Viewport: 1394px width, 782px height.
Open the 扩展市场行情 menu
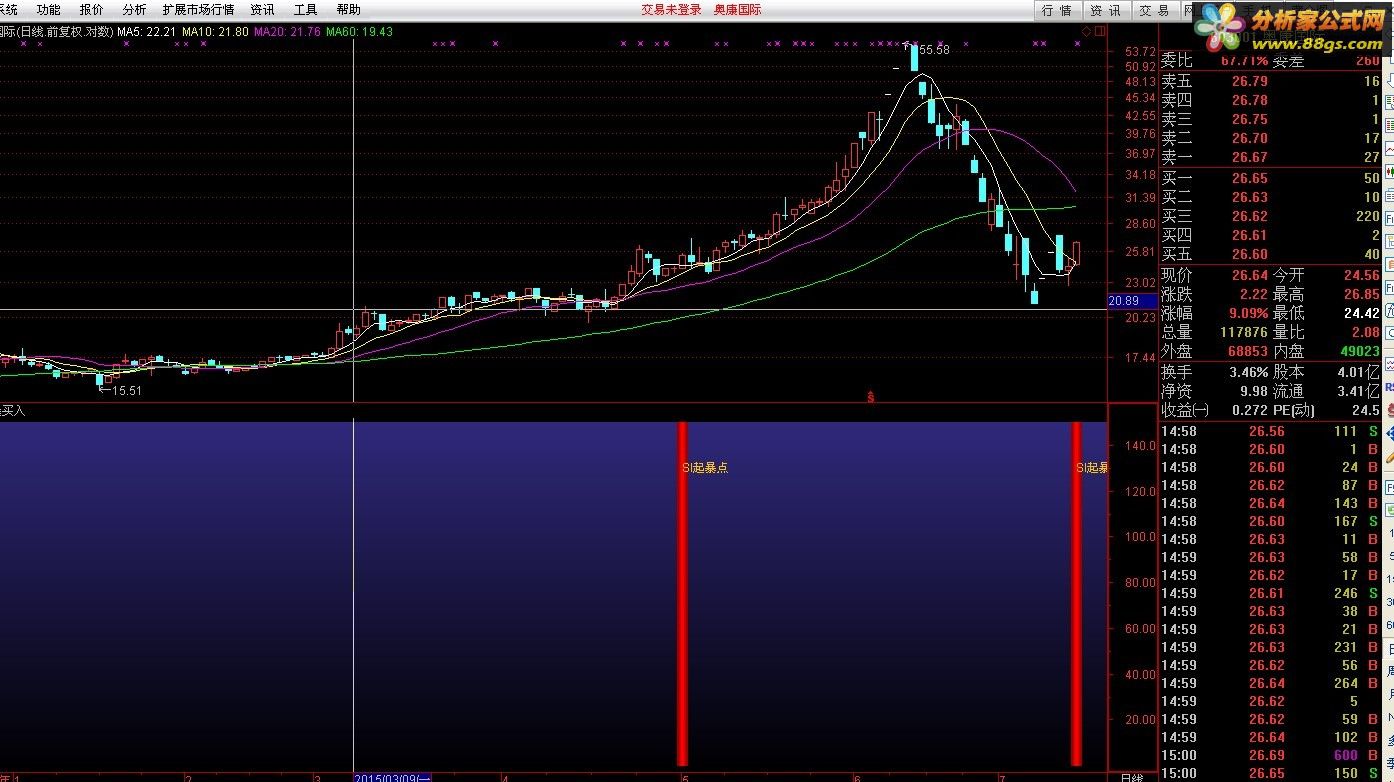[198, 9]
